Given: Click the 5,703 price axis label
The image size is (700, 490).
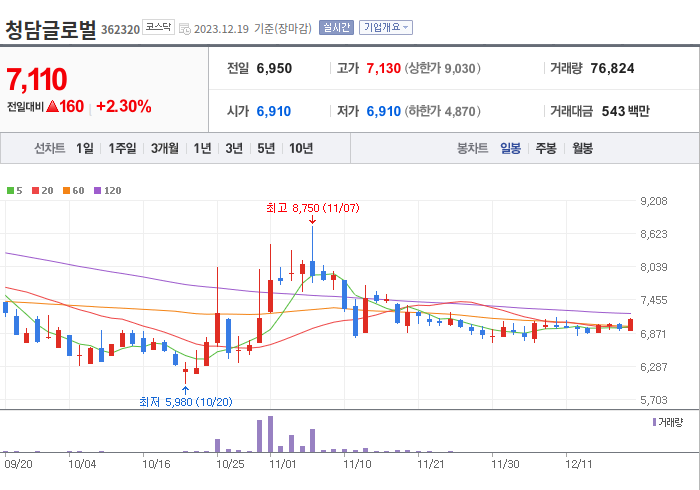Looking at the screenshot, I should [x=654, y=400].
